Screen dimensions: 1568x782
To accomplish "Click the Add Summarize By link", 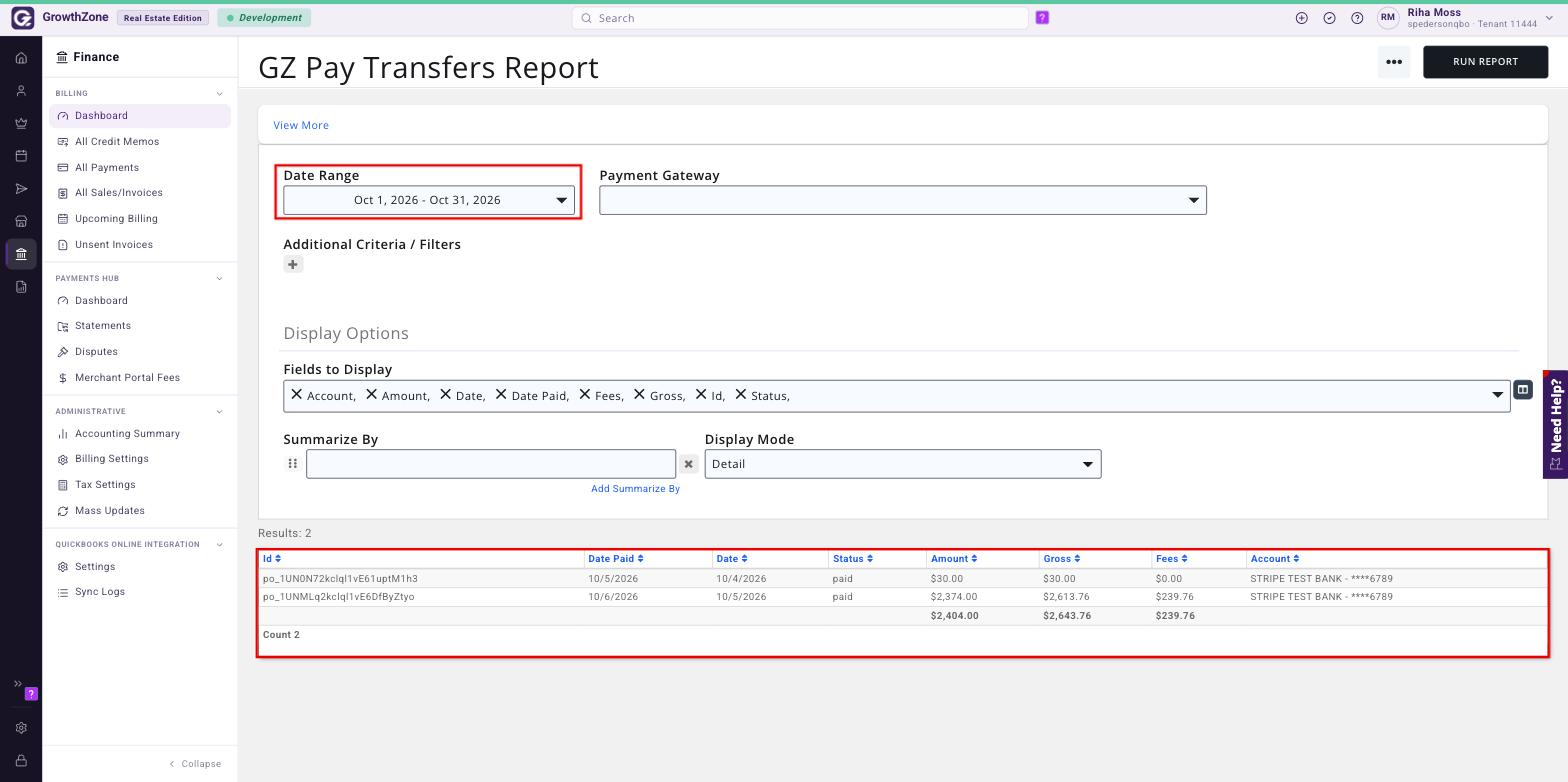I will click(635, 489).
